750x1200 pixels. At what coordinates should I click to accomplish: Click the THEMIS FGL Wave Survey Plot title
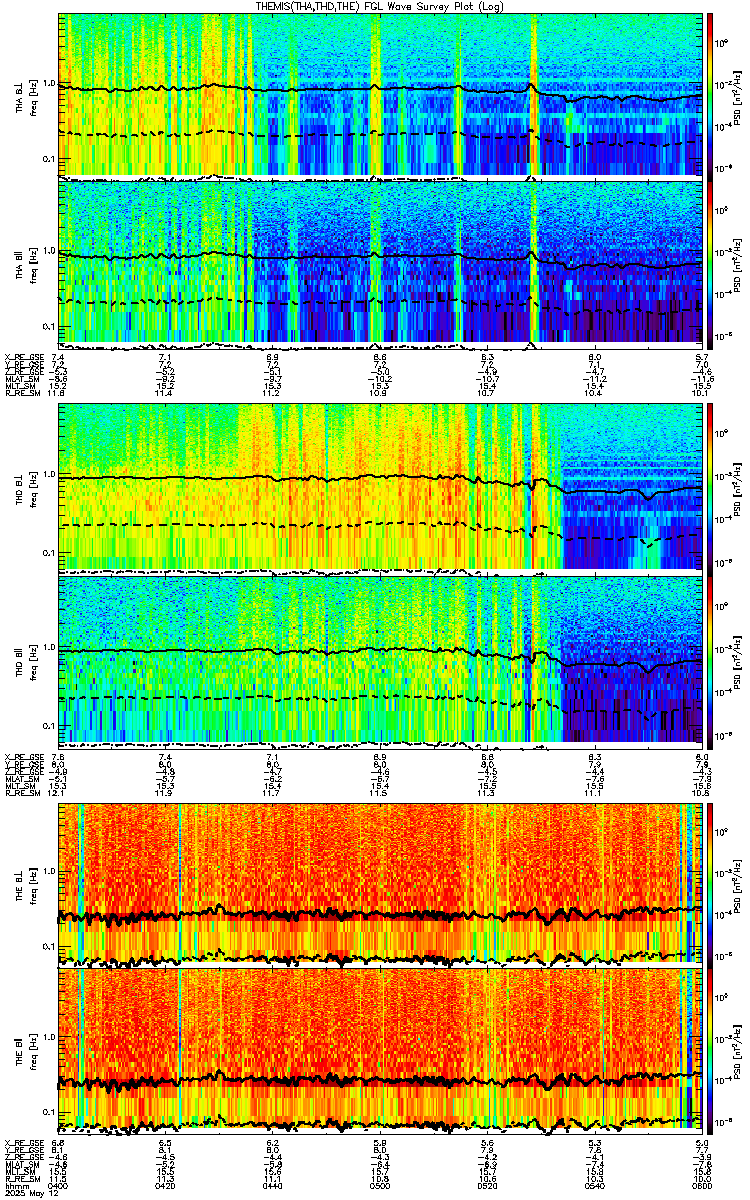pyautogui.click(x=381, y=6)
